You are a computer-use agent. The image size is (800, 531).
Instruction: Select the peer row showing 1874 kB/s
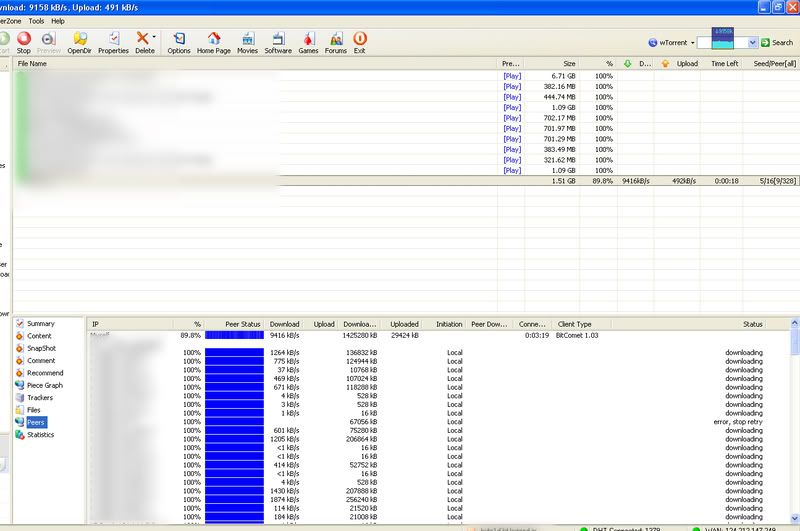click(439, 499)
